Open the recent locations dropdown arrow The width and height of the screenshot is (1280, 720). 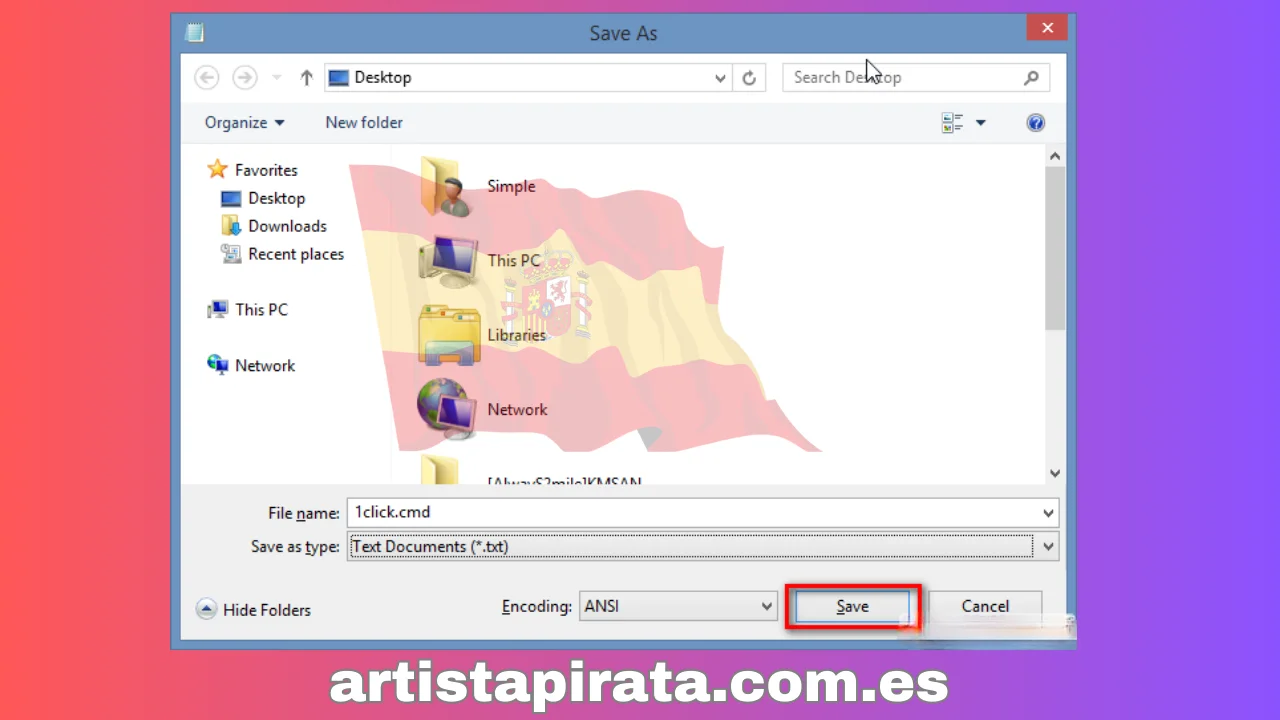click(x=277, y=77)
